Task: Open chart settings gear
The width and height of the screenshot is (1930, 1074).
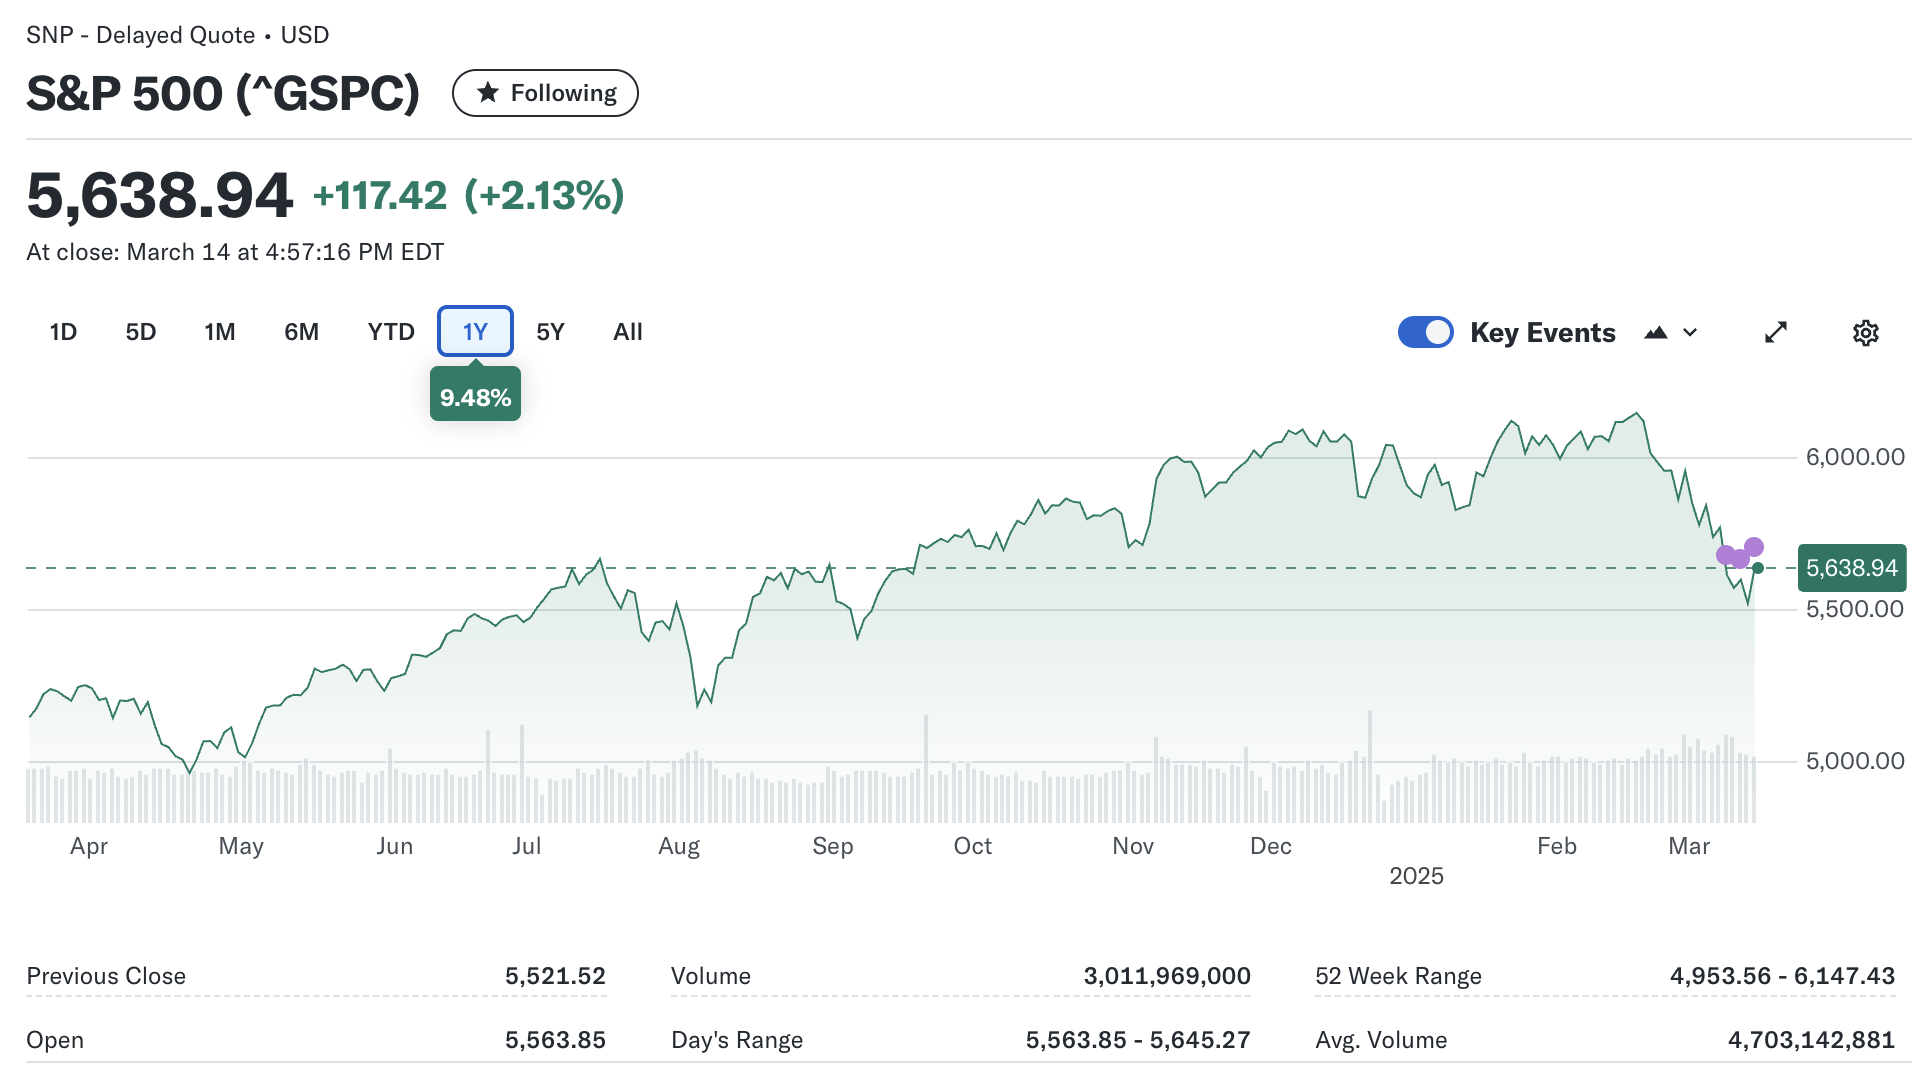Action: click(x=1865, y=333)
